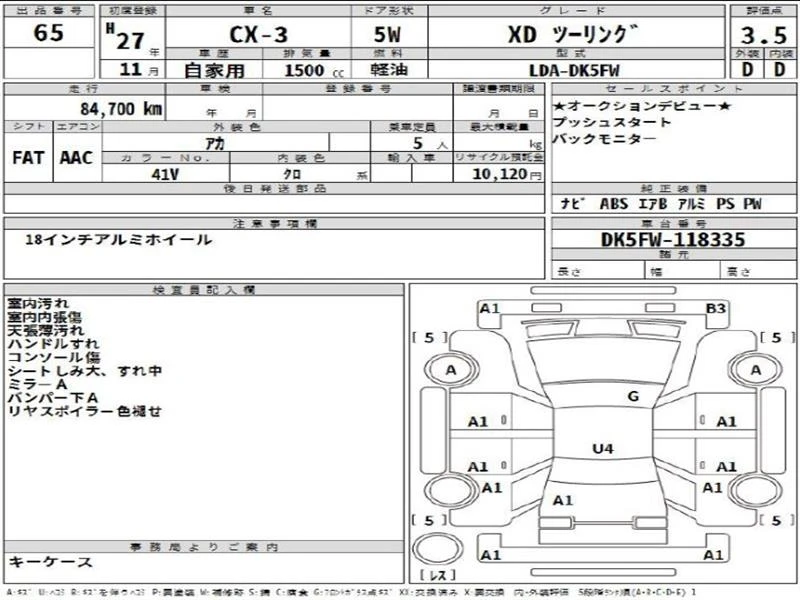Click the バックモニター sales point line
Image resolution: width=800 pixels, height=600 pixels.
[x=604, y=139]
